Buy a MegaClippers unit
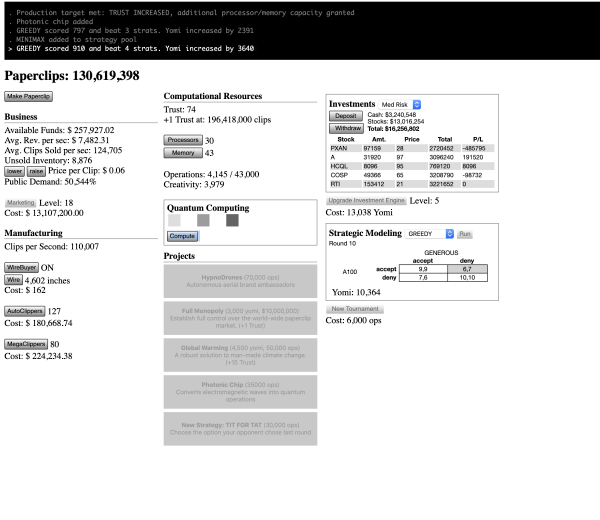Image resolution: width=600 pixels, height=520 pixels. point(26,343)
